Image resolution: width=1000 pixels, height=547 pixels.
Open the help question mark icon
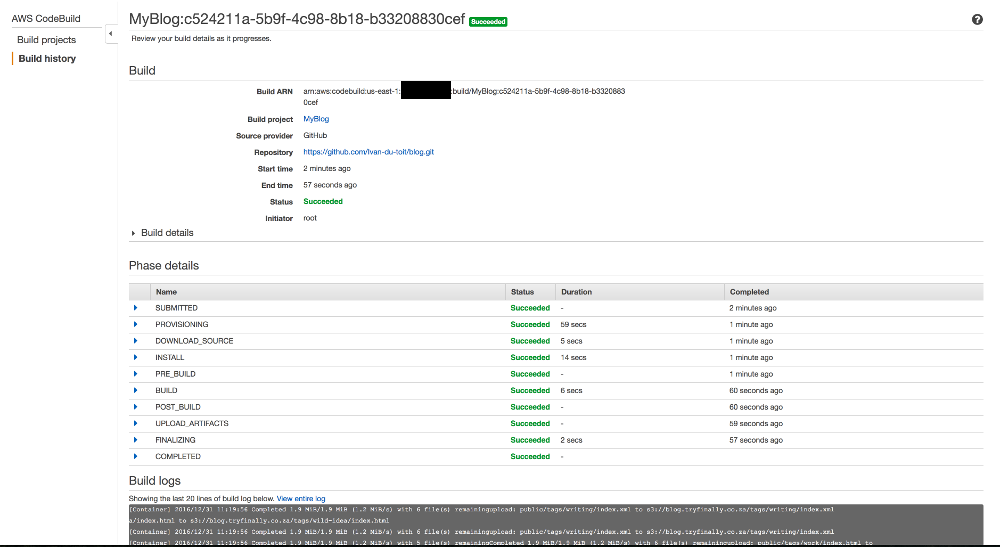[x=976, y=20]
